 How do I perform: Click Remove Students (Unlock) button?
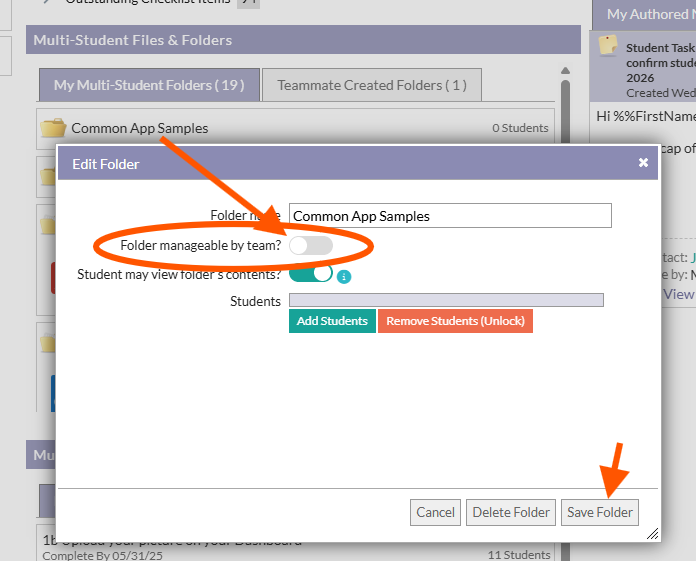pyautogui.click(x=455, y=321)
